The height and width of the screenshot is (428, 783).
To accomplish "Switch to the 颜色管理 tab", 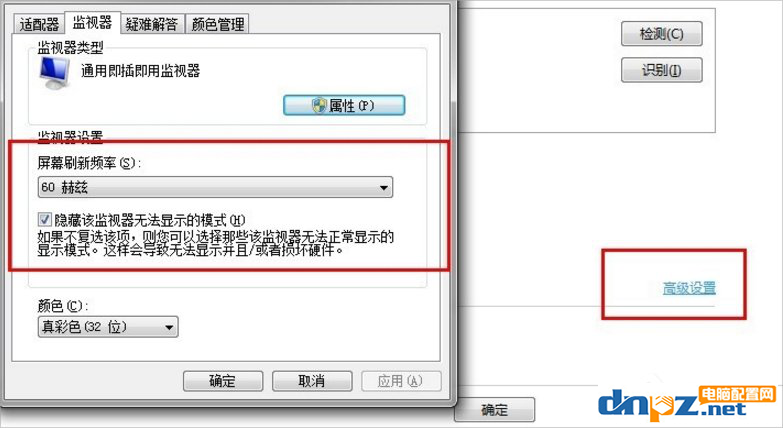I will point(218,24).
